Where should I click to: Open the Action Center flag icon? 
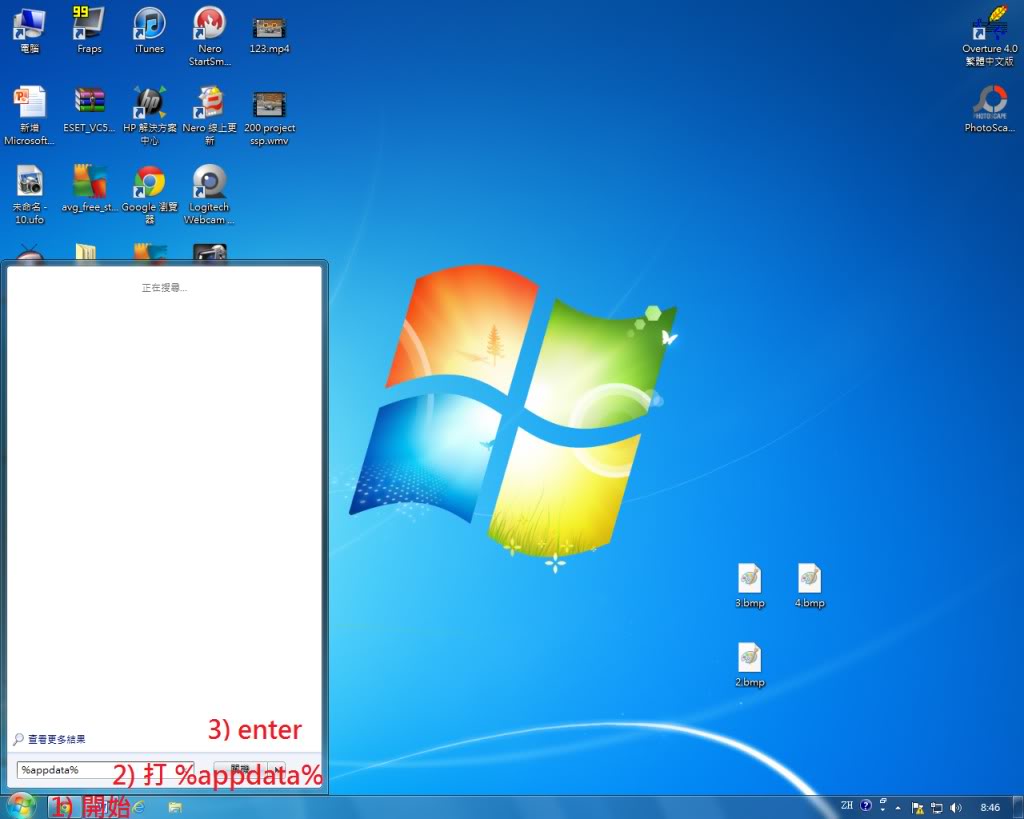pyautogui.click(x=918, y=808)
